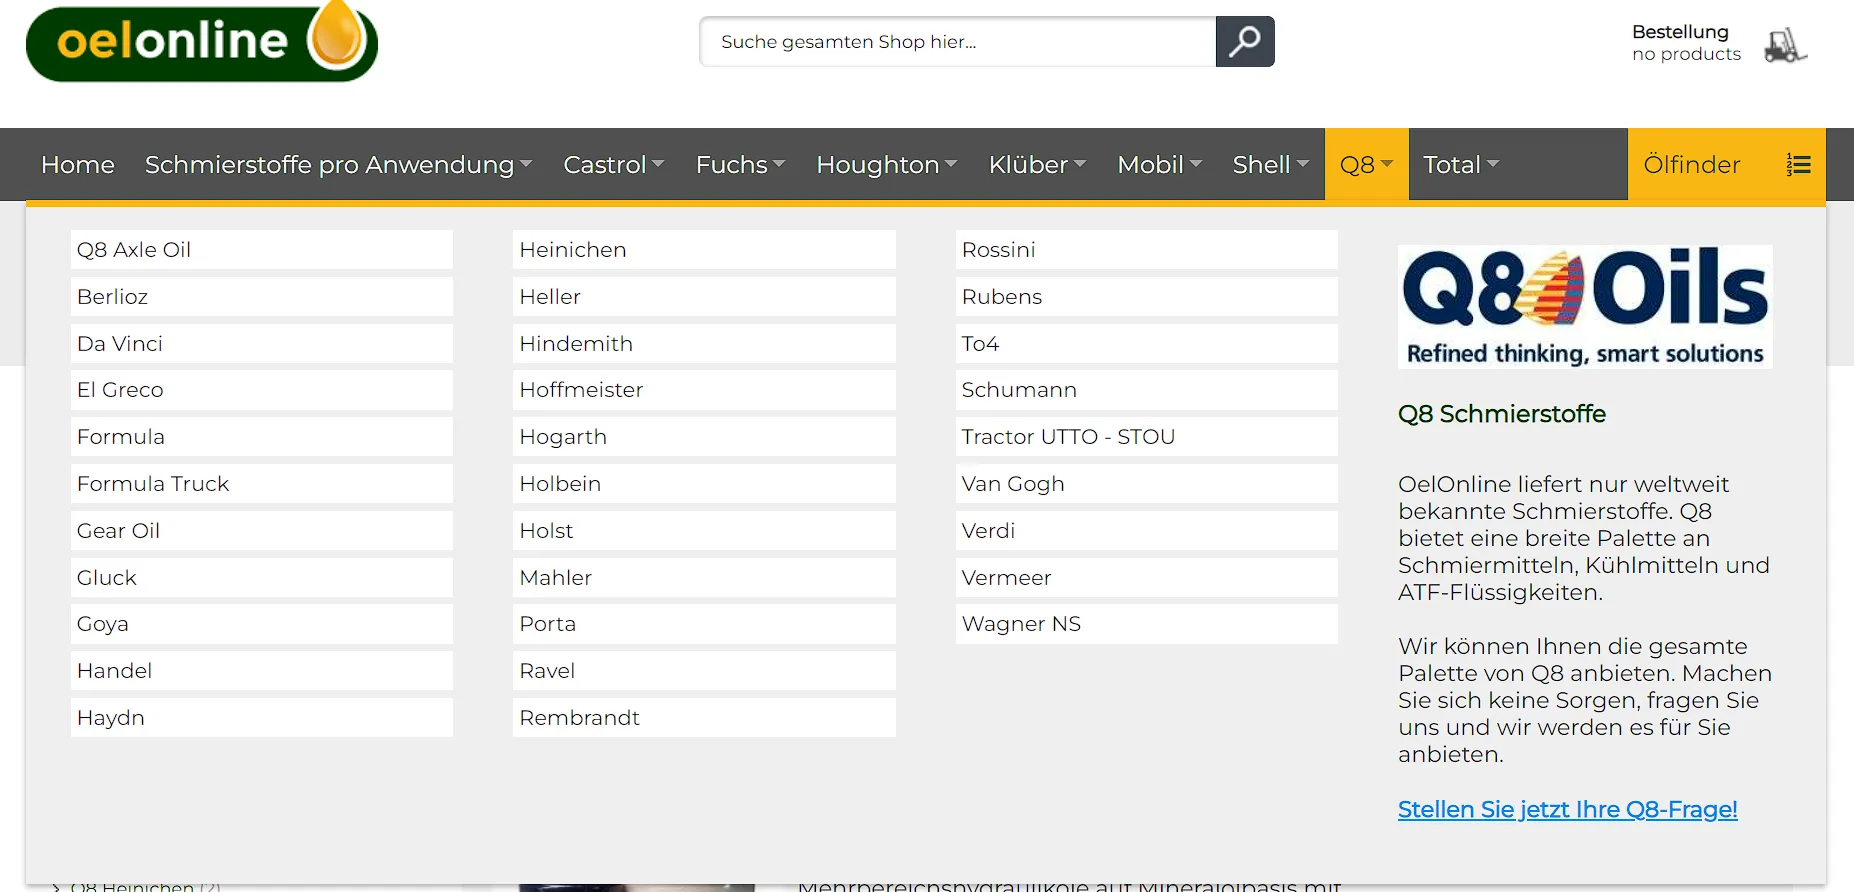1854x892 pixels.
Task: Select Ravel product line
Action: pos(704,671)
